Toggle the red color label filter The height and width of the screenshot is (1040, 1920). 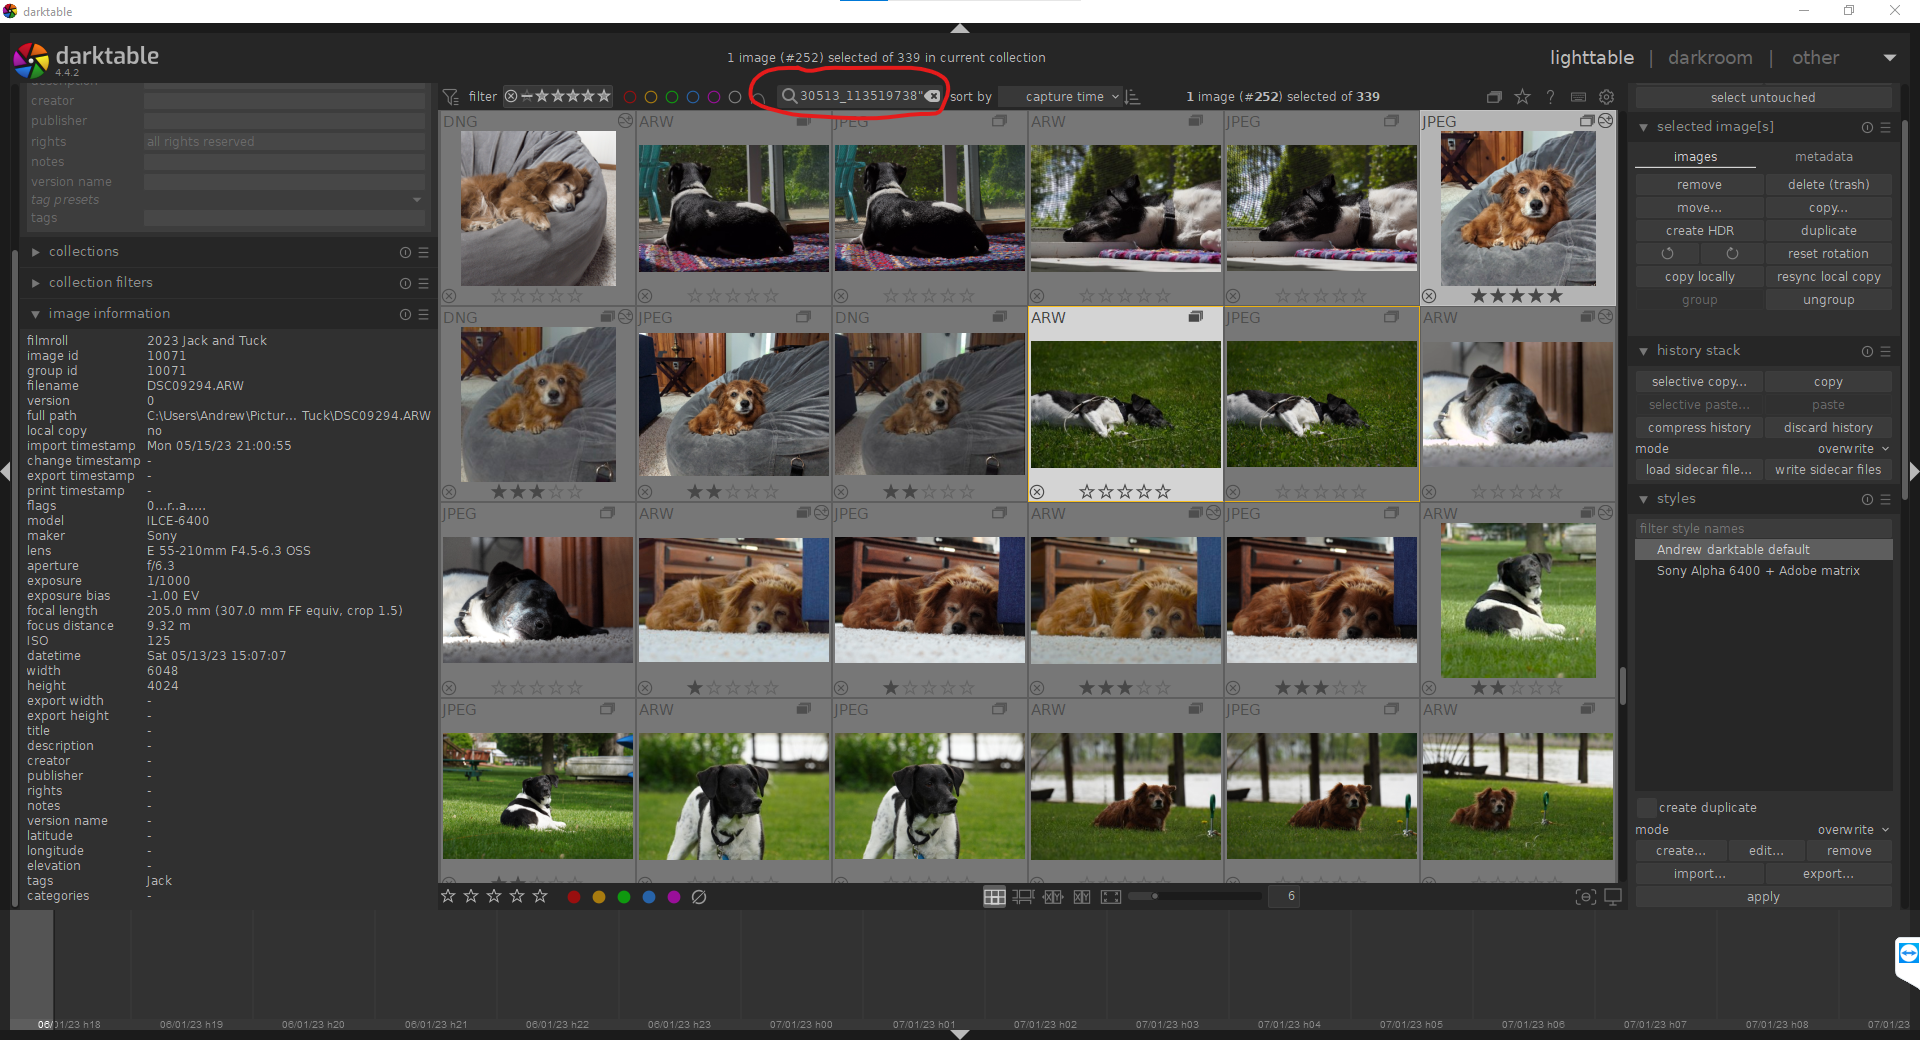[x=630, y=97]
